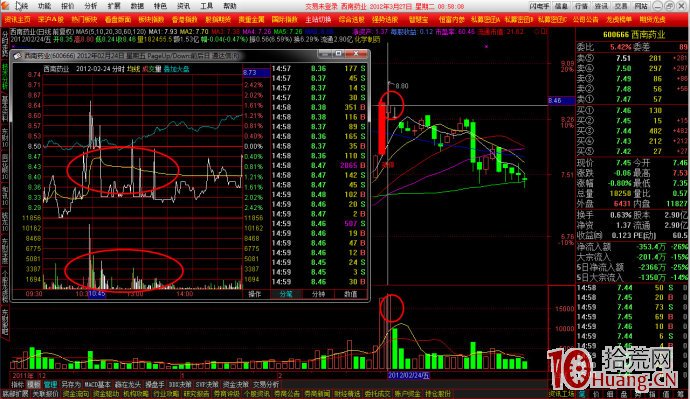Click 主站切换 in the red toolbar
Viewport: 690px width, 399px height.
click(x=318, y=20)
